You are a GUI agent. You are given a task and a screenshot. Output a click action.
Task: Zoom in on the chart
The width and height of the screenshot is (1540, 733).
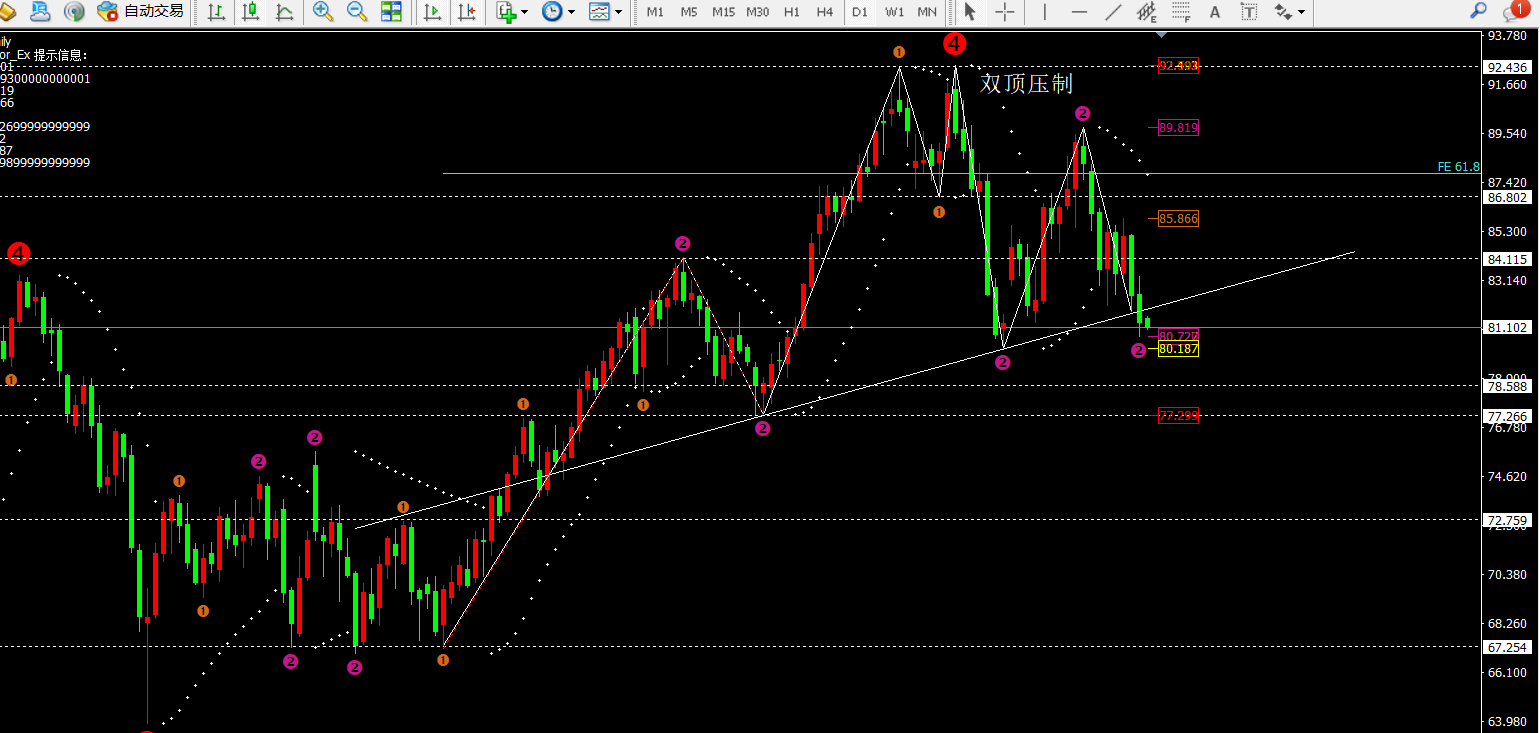[x=323, y=12]
